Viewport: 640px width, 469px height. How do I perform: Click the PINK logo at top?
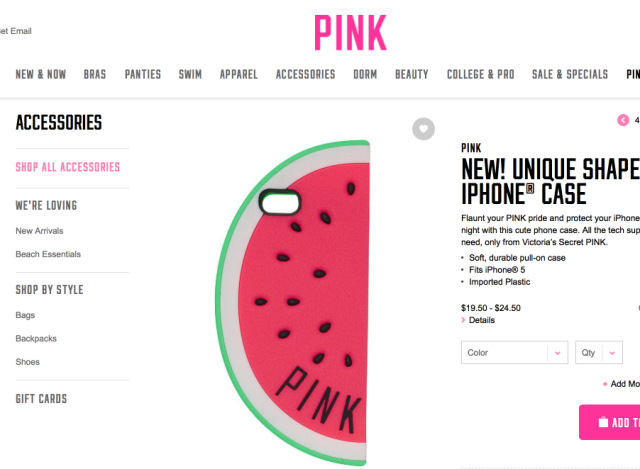pos(350,33)
